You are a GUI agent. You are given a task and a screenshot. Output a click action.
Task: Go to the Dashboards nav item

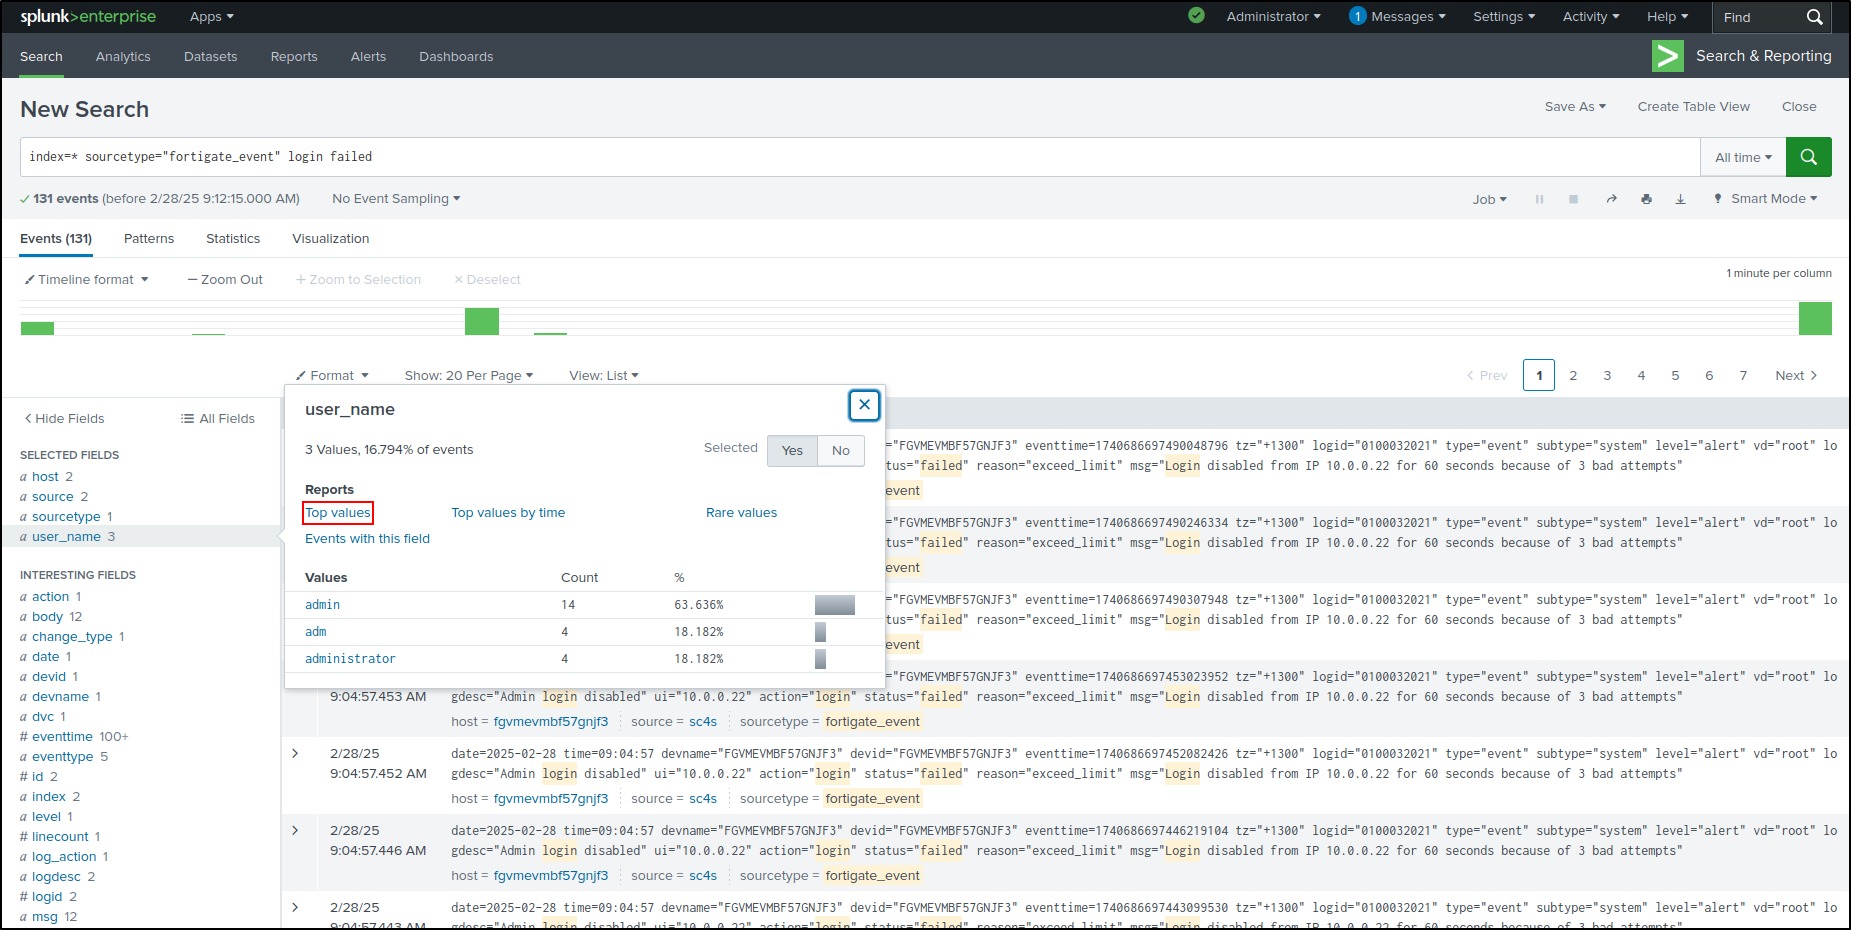456,57
